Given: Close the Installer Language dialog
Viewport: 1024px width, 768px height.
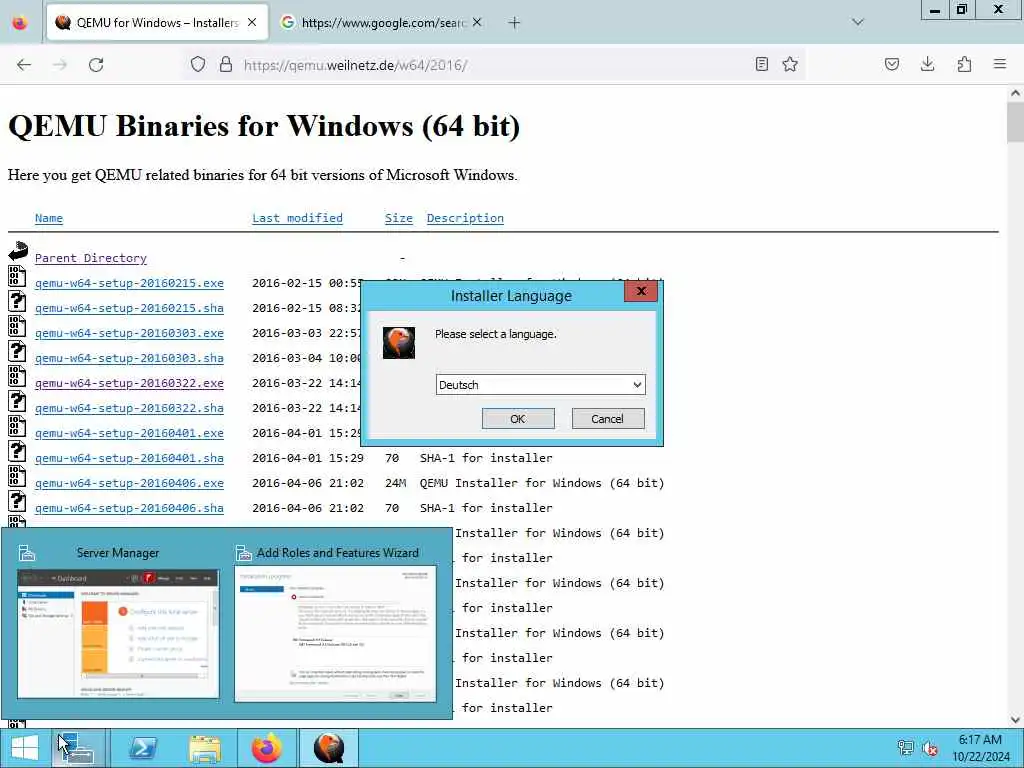Looking at the screenshot, I should pos(641,291).
